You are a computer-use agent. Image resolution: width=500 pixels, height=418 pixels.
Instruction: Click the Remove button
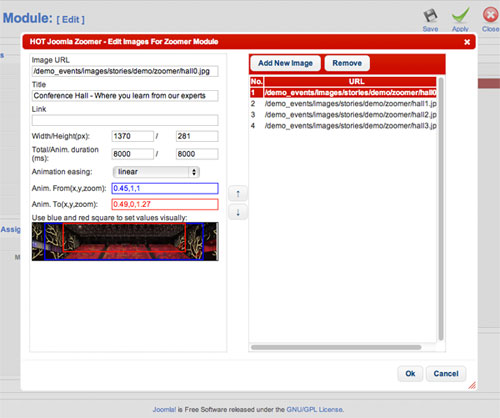[347, 63]
